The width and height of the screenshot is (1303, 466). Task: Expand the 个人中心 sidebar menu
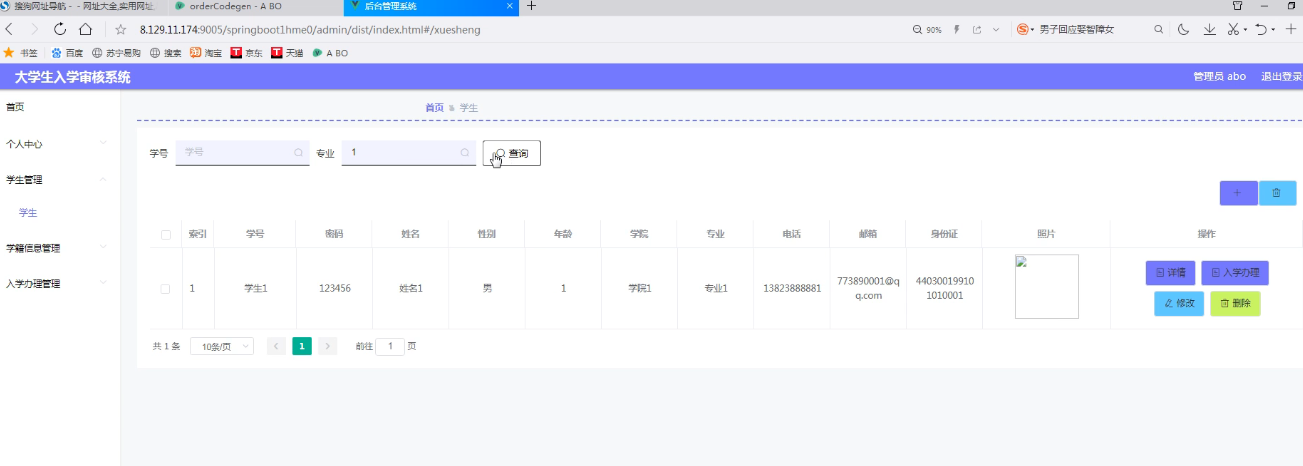point(54,144)
